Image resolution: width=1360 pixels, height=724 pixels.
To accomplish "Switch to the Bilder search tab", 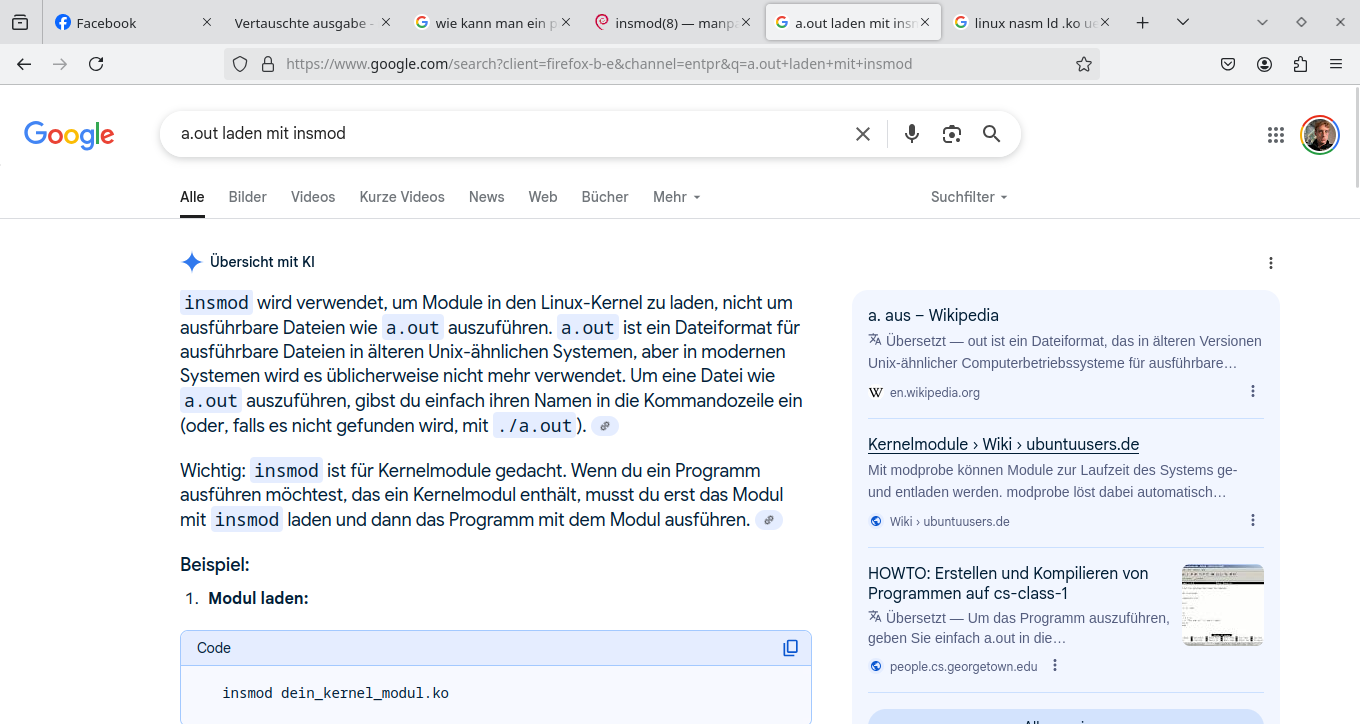I will 247,197.
